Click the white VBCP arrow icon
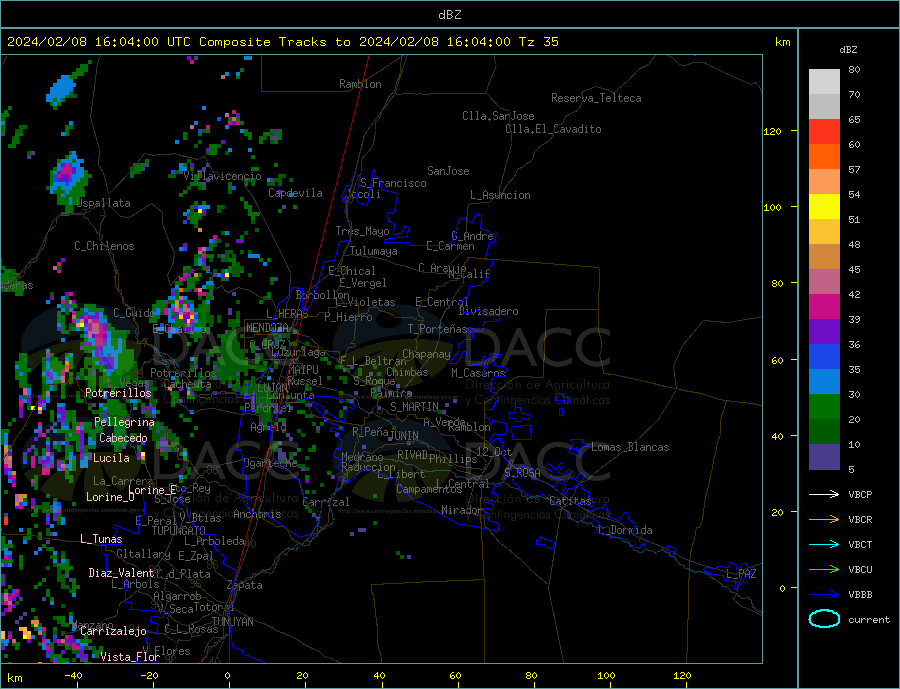900x689 pixels. point(824,494)
